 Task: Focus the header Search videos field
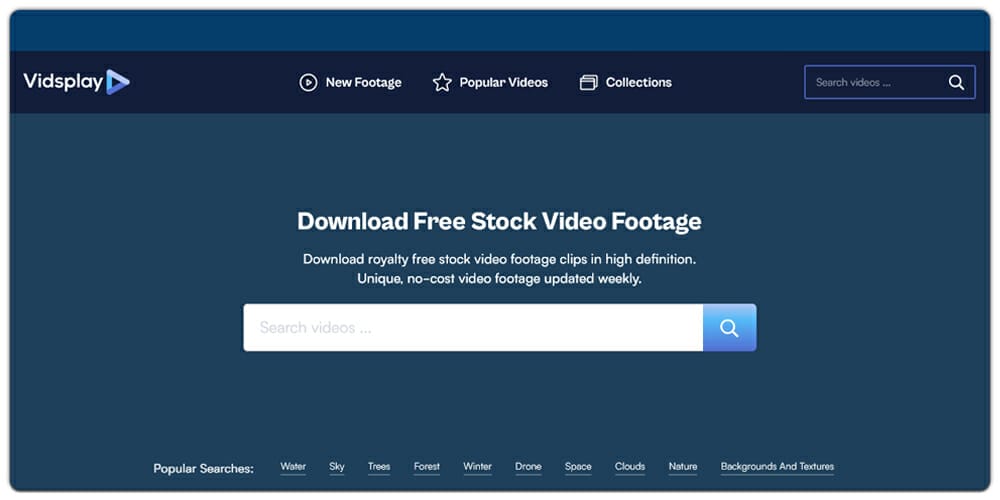tap(873, 82)
